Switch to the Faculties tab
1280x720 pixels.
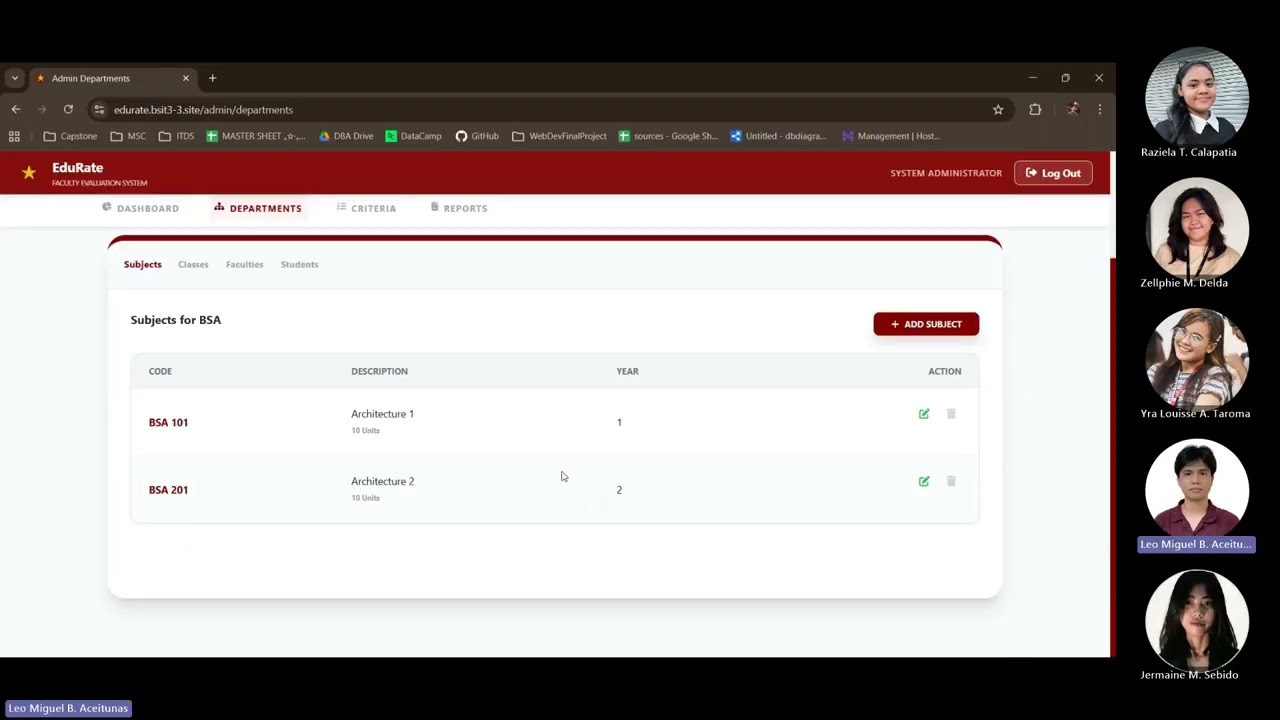point(244,265)
